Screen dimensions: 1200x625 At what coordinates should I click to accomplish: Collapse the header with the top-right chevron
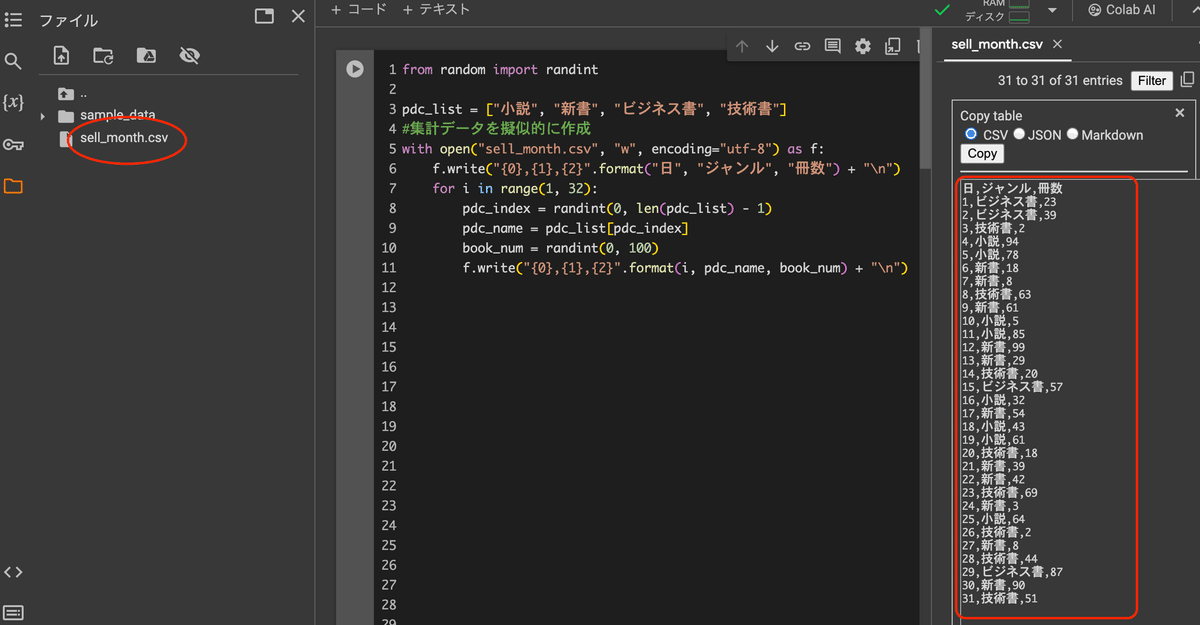[x=1193, y=10]
